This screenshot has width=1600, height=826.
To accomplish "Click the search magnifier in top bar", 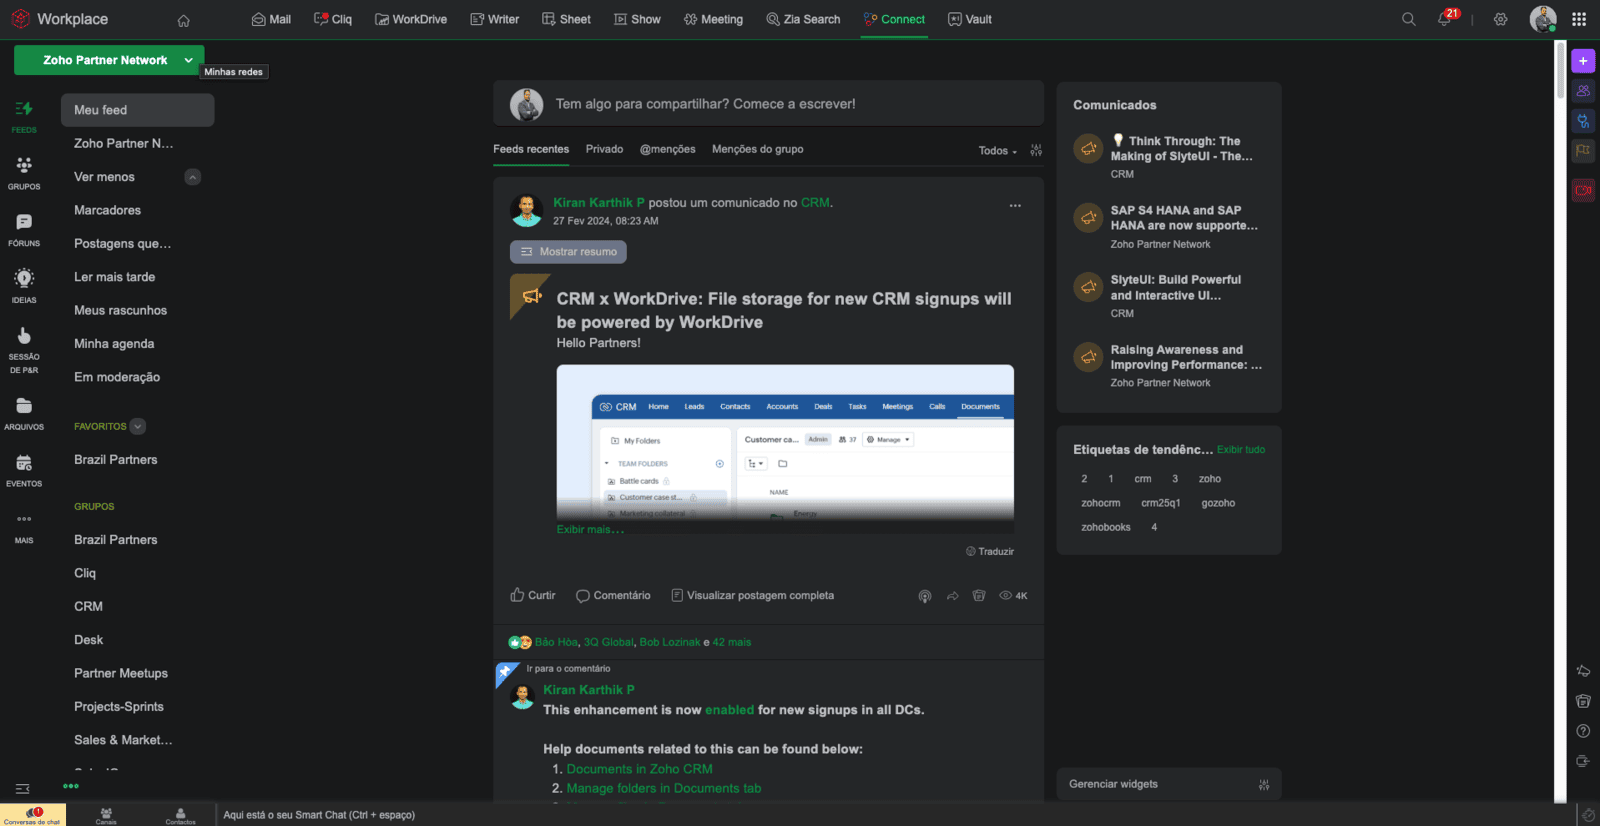I will tap(1408, 19).
